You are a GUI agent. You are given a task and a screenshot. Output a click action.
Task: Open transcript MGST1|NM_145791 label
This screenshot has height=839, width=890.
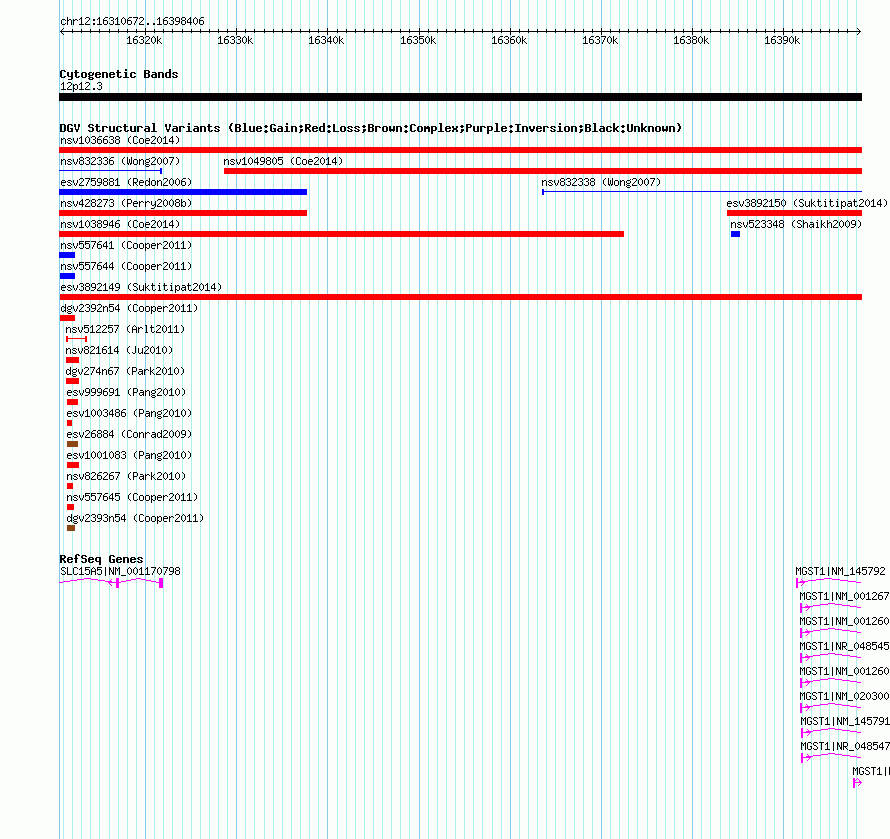845,721
